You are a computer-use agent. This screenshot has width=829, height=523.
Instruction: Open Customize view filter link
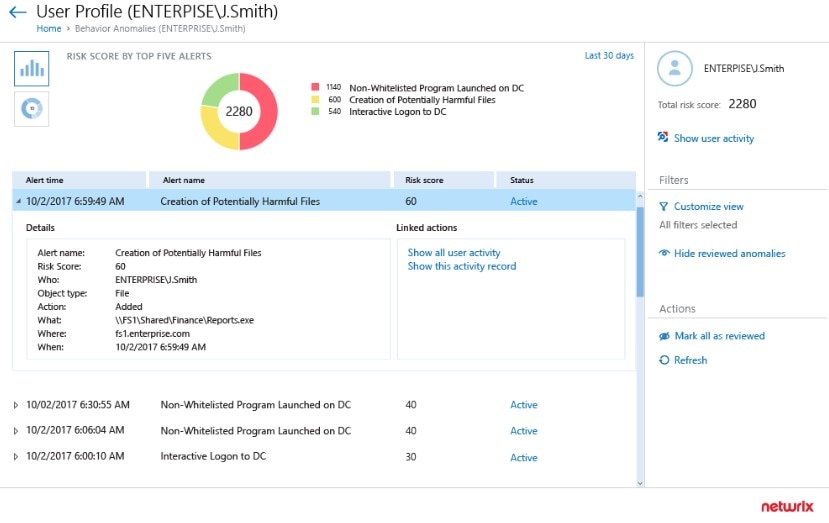point(708,206)
